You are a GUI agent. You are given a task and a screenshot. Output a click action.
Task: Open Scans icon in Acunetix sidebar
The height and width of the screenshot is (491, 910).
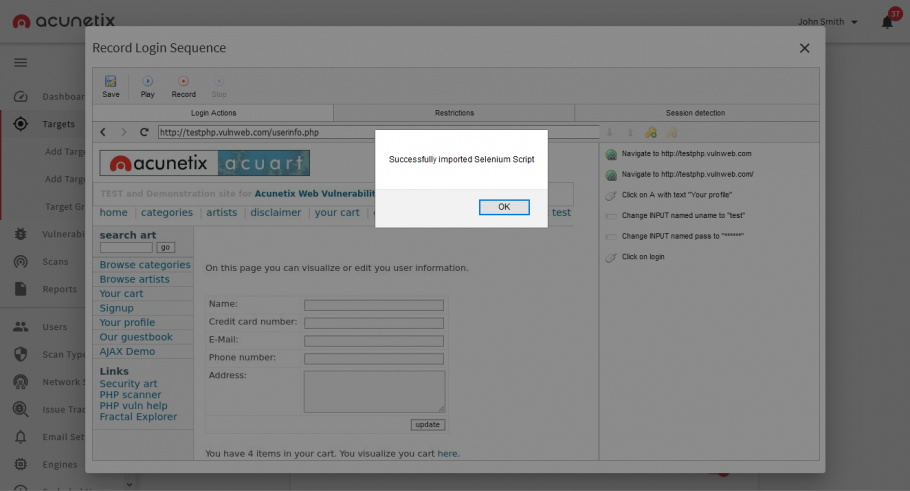[x=21, y=262]
